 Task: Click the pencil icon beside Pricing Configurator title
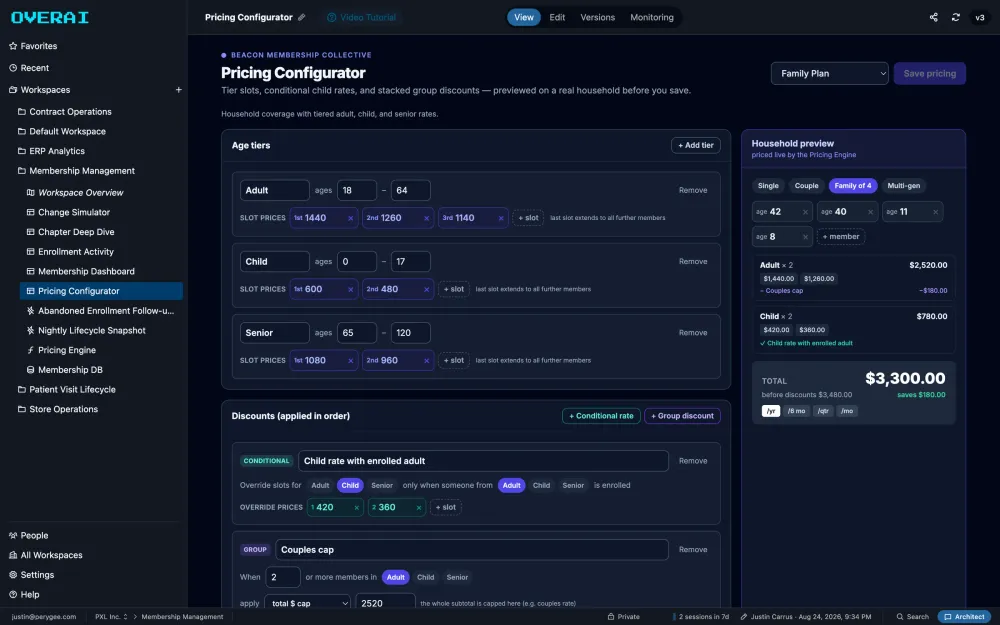click(302, 17)
